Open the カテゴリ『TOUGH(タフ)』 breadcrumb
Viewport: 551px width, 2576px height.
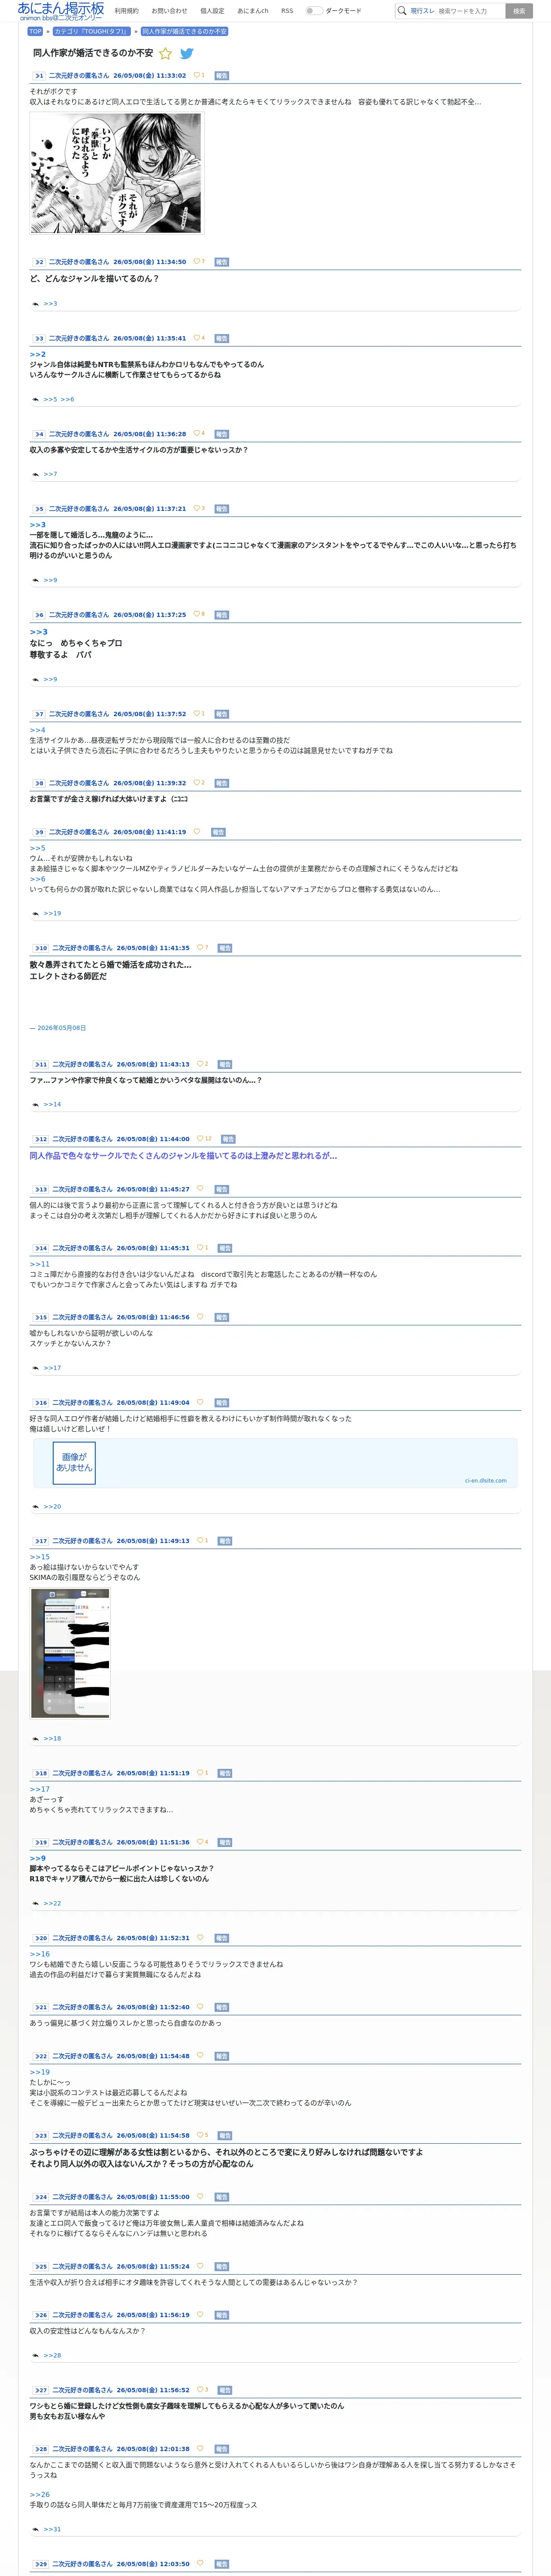point(91,31)
